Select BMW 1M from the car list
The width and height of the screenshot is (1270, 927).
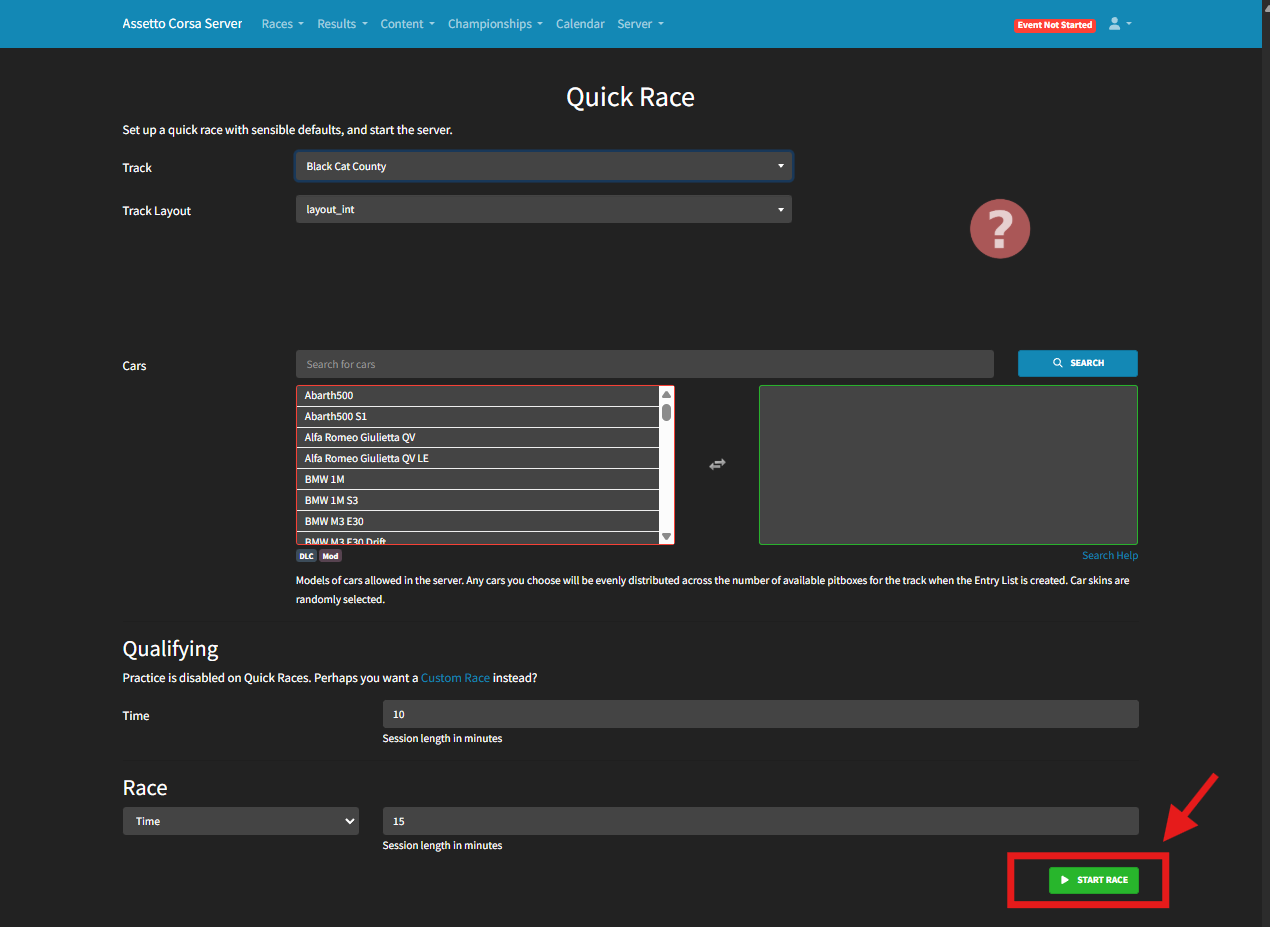[x=478, y=479]
